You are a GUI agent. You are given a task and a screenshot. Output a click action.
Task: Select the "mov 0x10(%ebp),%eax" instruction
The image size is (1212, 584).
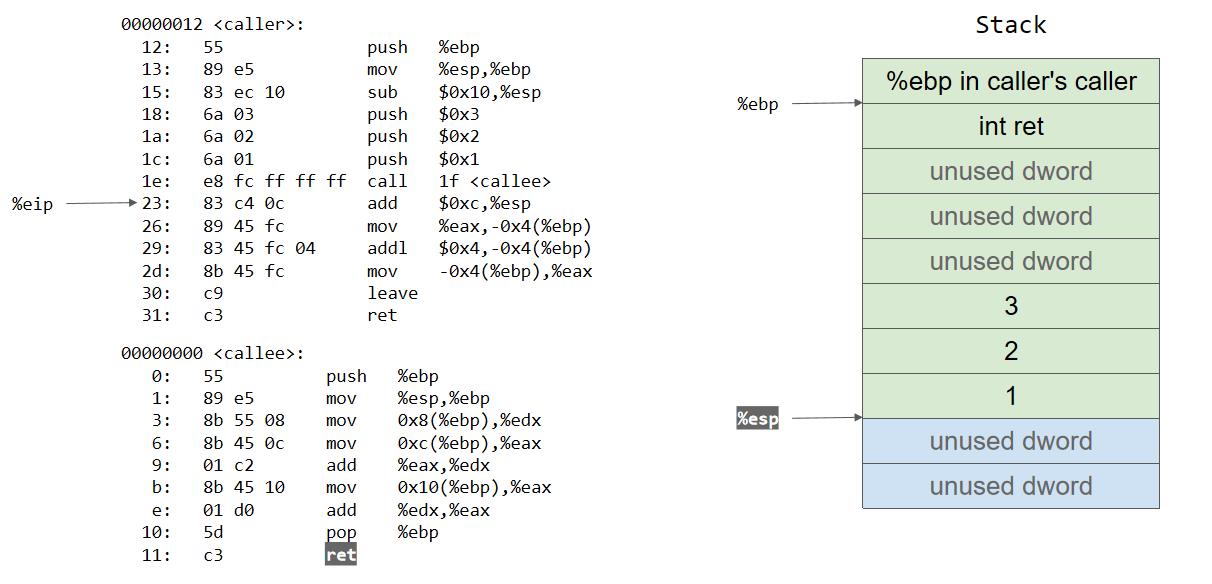(x=438, y=487)
